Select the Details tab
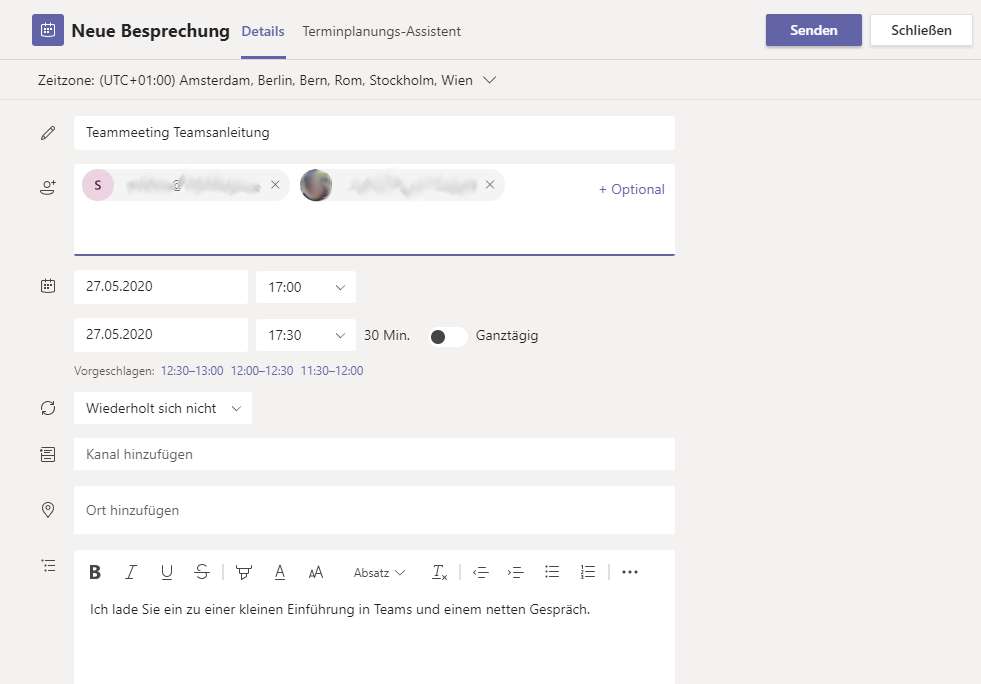 point(263,31)
